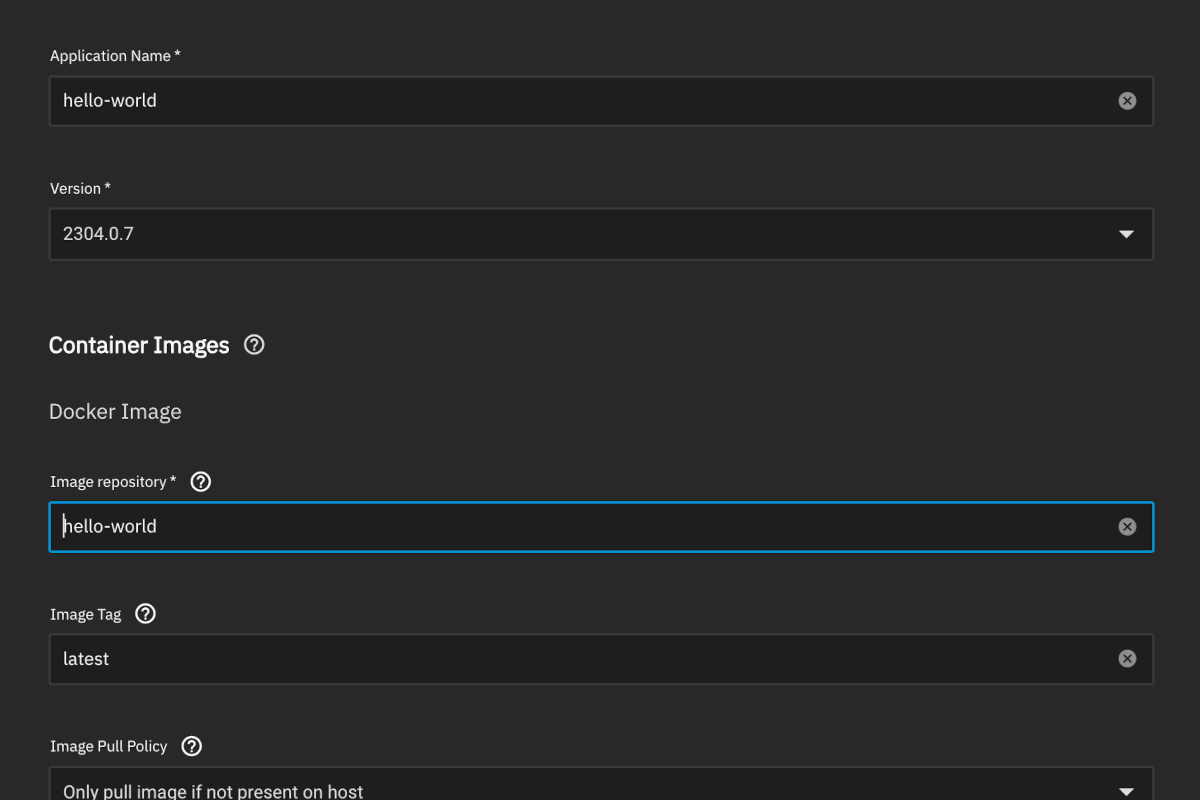Open the Container Images help tooltip icon
This screenshot has height=800, width=1200.
click(254, 345)
